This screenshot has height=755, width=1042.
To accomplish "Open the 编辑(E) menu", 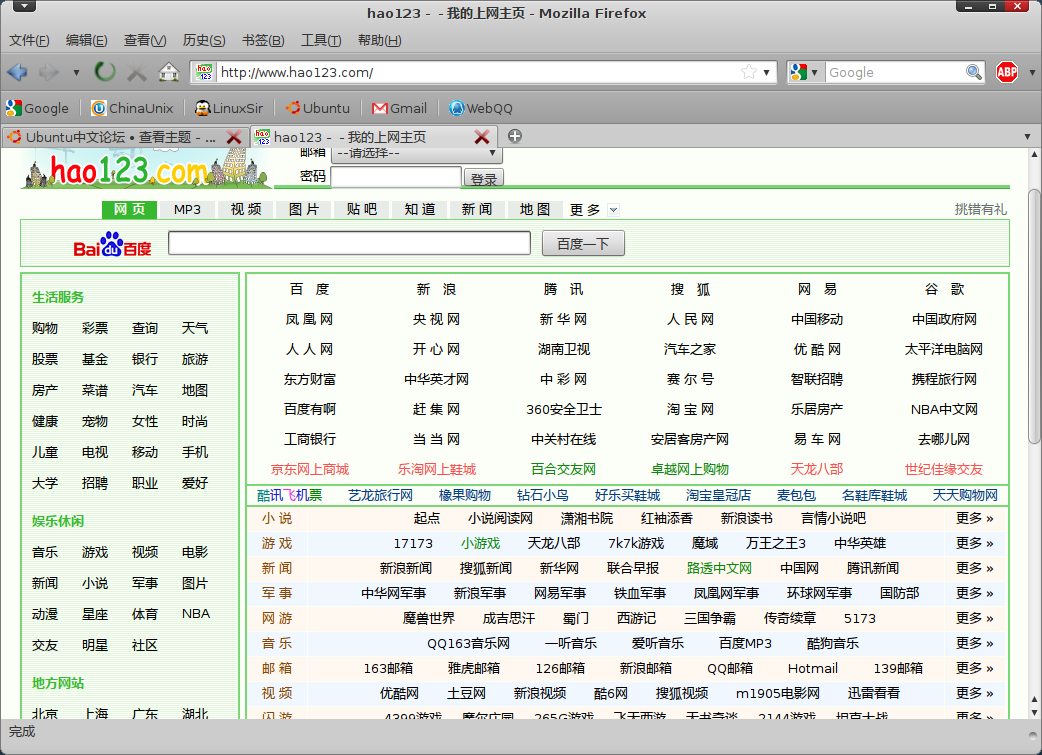I will 86,41.
